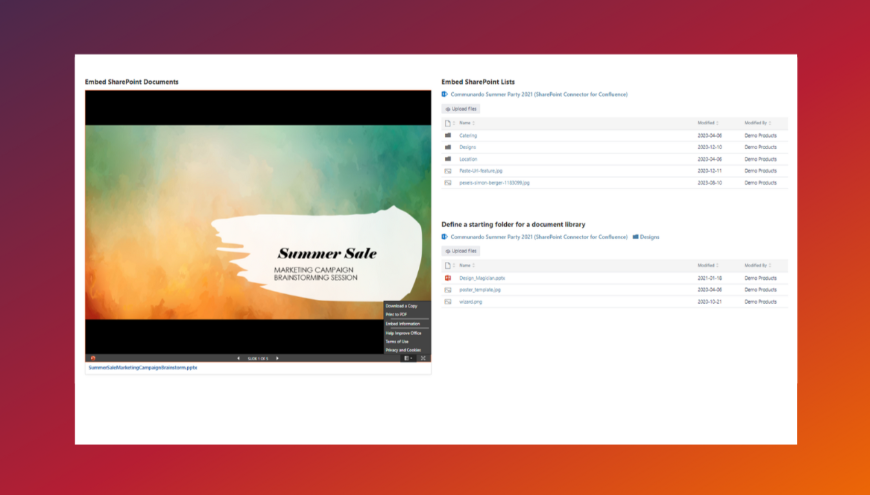This screenshot has height=495, width=870.
Task: Click Demo Products in the Location row
Action: pyautogui.click(x=760, y=159)
